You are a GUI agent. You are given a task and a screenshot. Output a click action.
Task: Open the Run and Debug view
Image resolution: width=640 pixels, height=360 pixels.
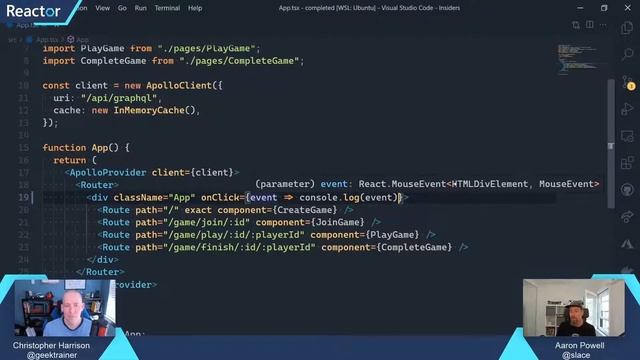pos(627,109)
